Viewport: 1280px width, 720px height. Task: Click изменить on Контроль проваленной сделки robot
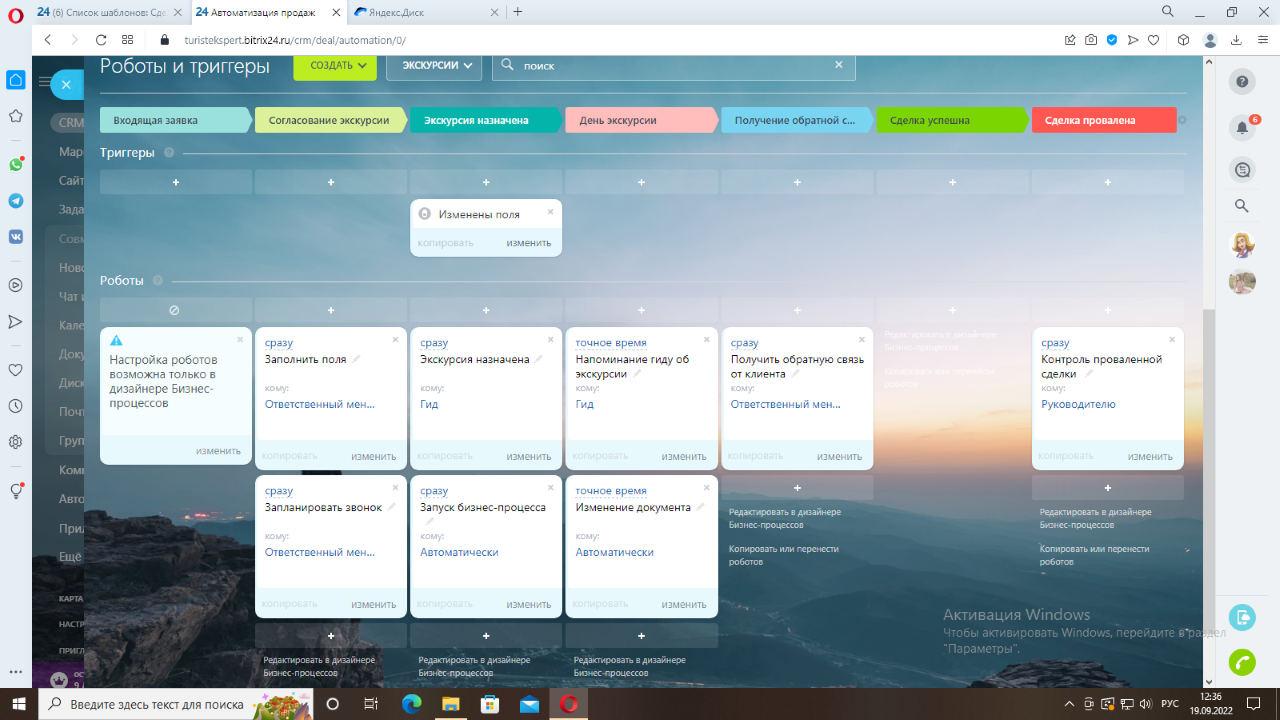[1150, 456]
